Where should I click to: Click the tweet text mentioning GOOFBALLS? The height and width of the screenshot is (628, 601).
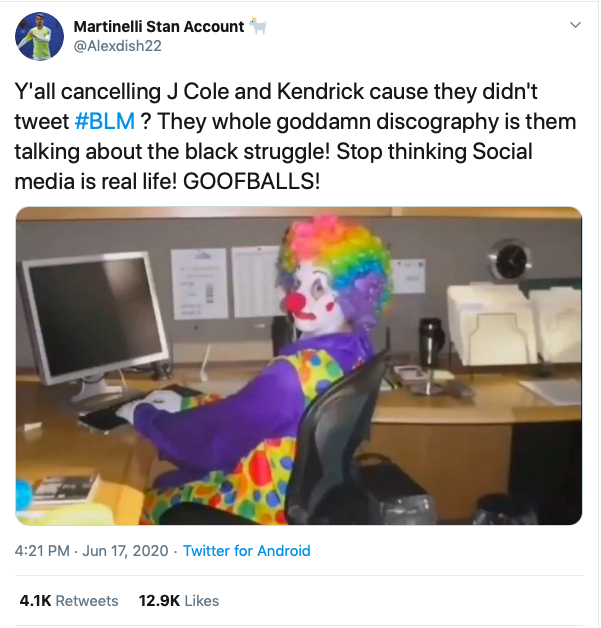pos(295,136)
